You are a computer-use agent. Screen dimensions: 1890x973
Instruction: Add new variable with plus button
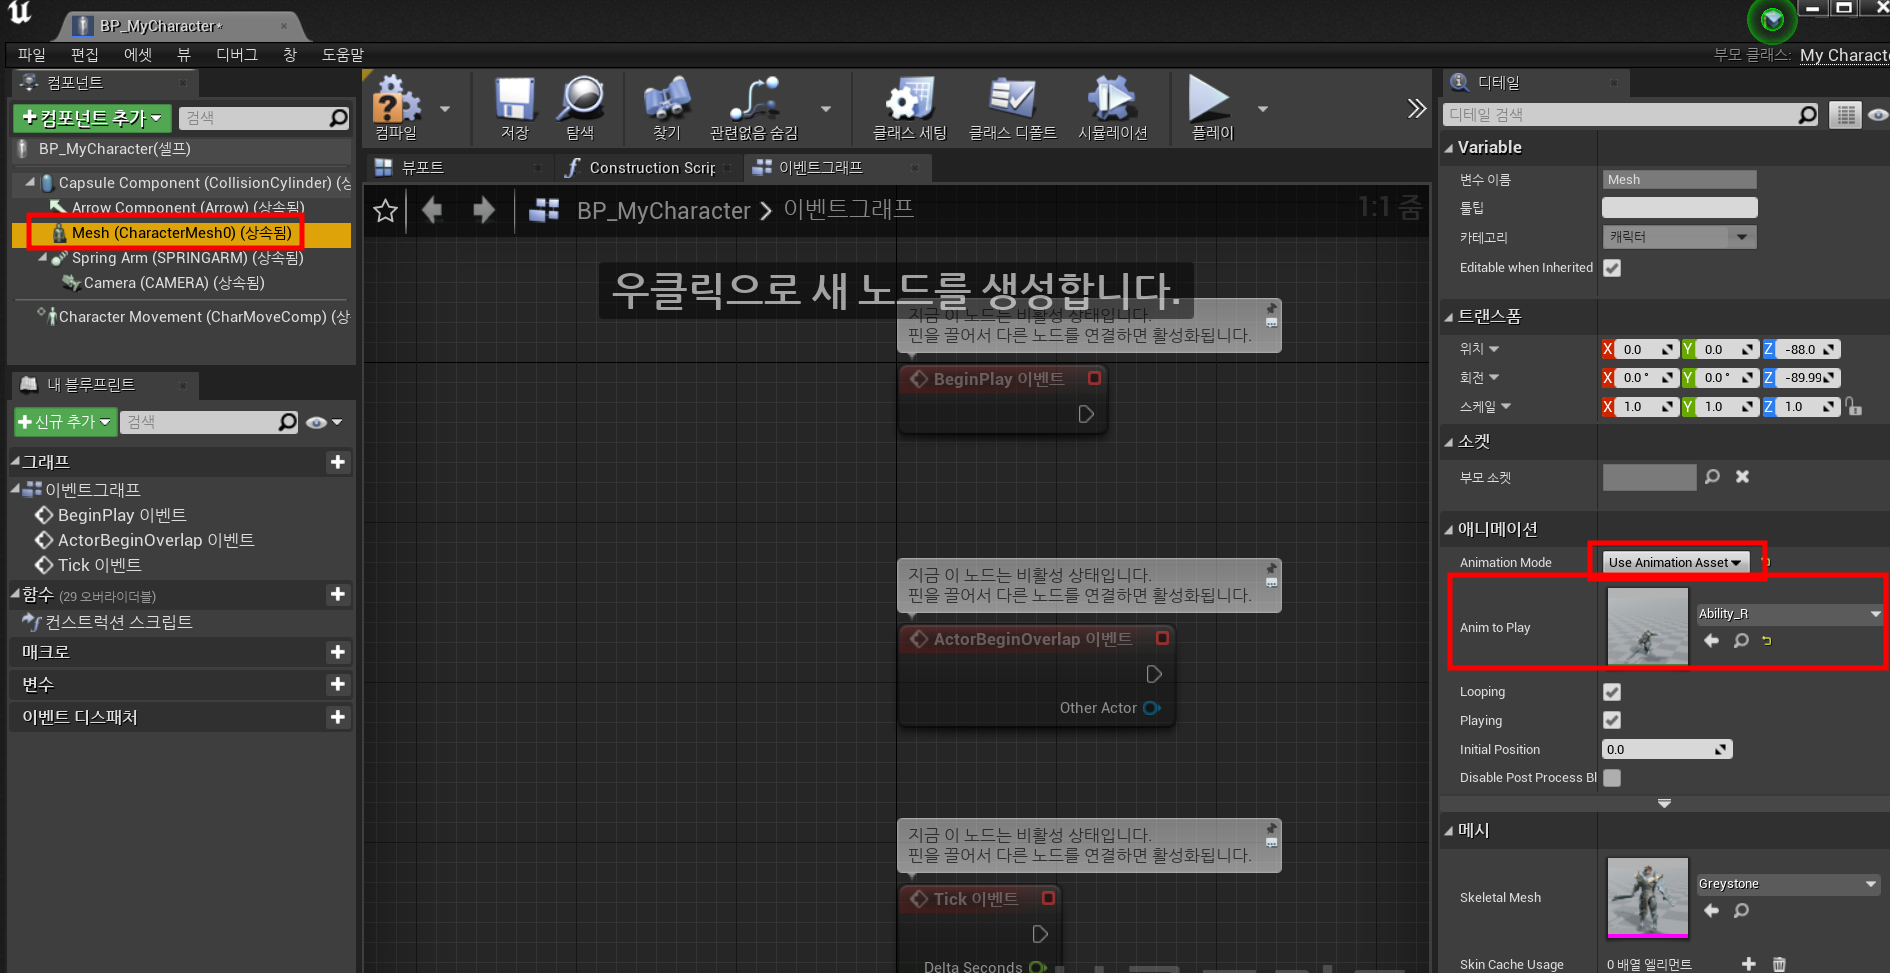[x=338, y=684]
